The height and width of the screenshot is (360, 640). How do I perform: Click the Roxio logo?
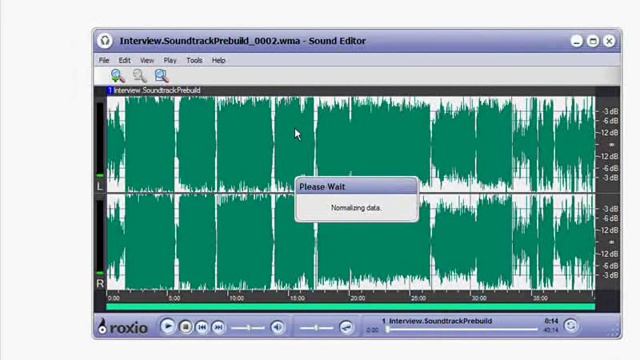pyautogui.click(x=123, y=327)
